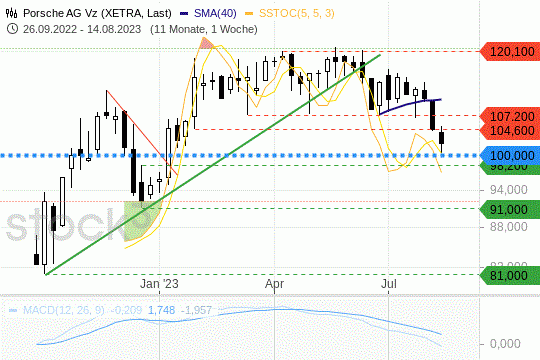540x360 pixels.
Task: Click the MACD value 1,748
Action: (162, 310)
